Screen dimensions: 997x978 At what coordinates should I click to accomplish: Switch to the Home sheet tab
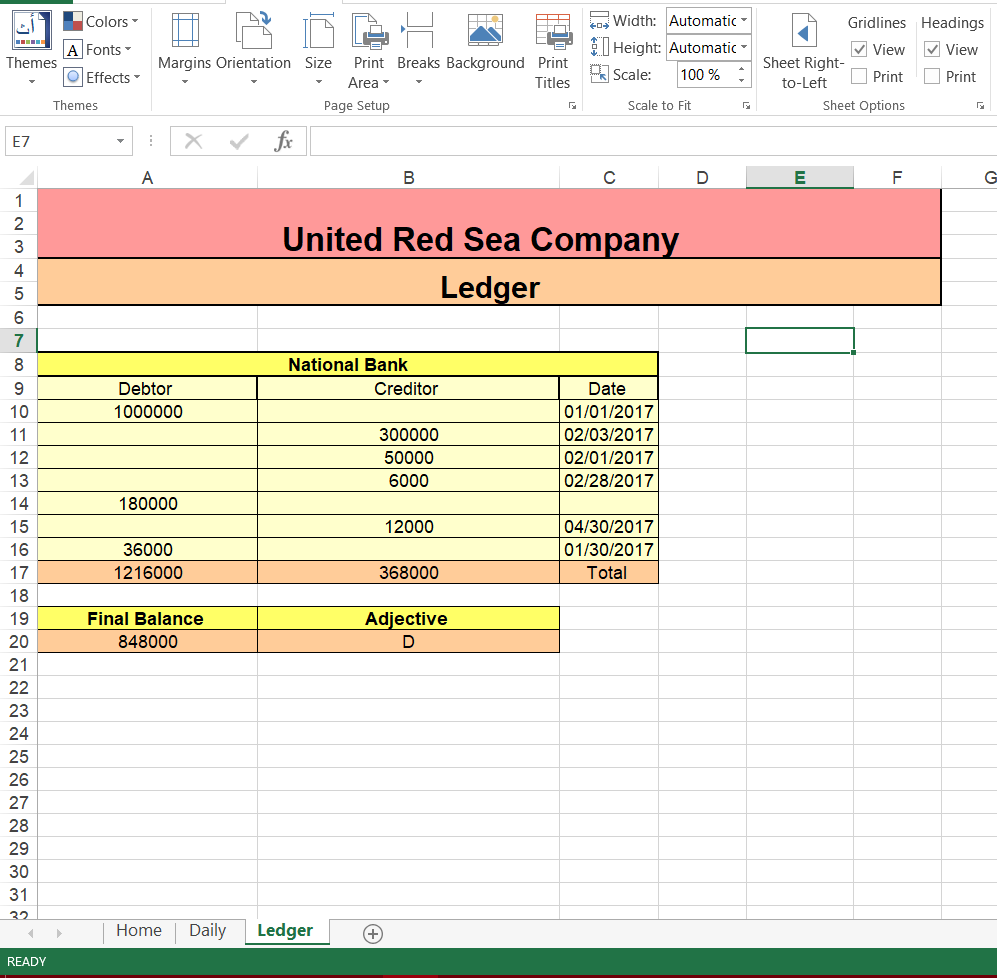click(139, 930)
